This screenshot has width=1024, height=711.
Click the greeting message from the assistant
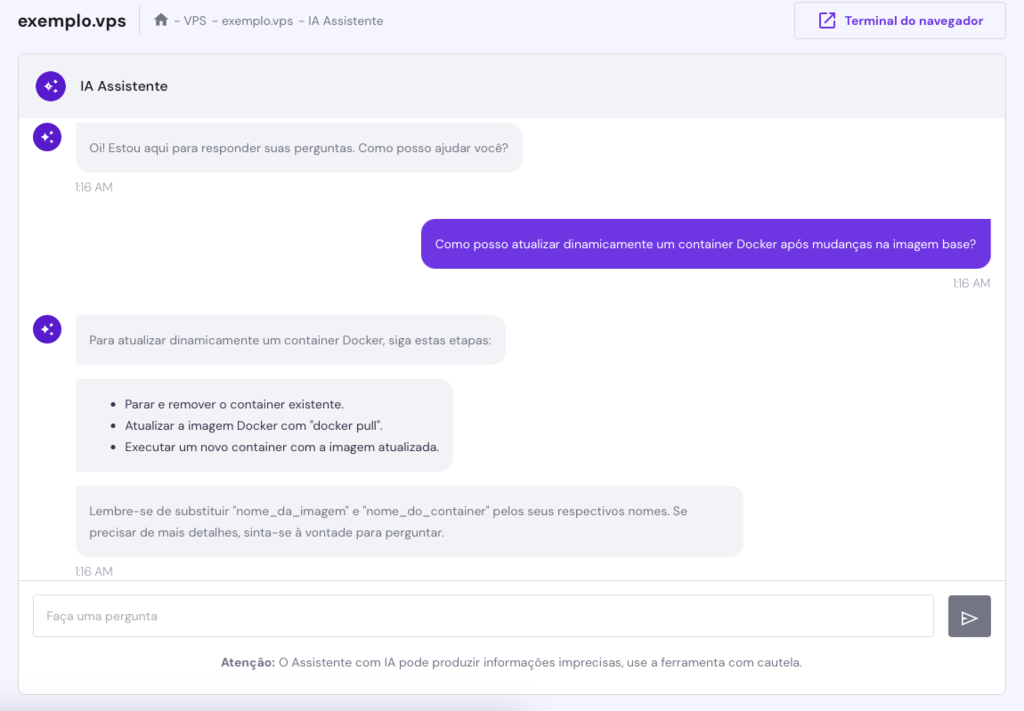coord(298,146)
